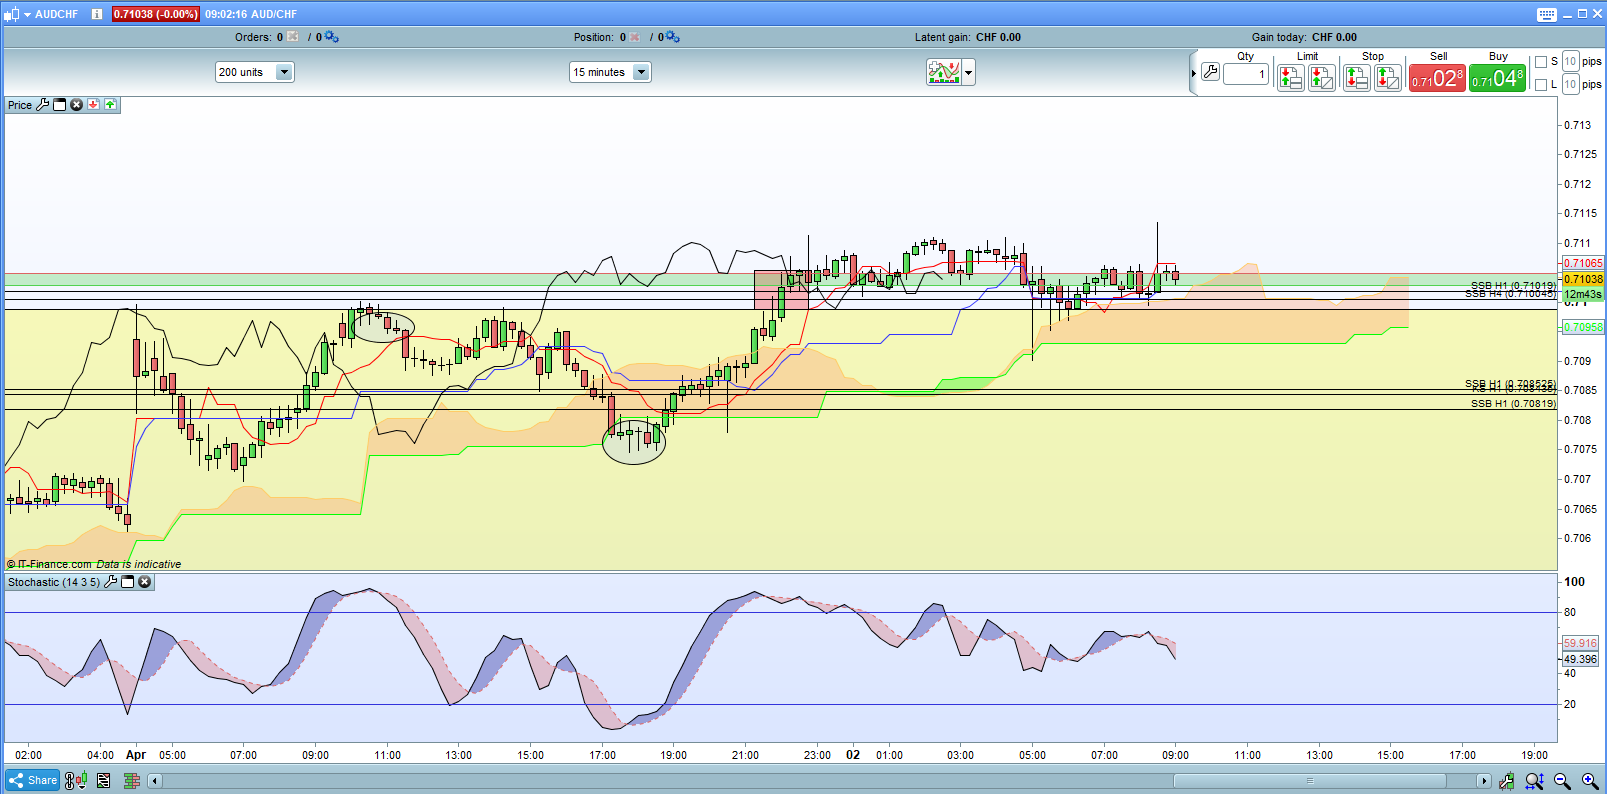Image resolution: width=1607 pixels, height=794 pixels.
Task: Remove the Stochastic indicator panel
Action: pos(145,582)
